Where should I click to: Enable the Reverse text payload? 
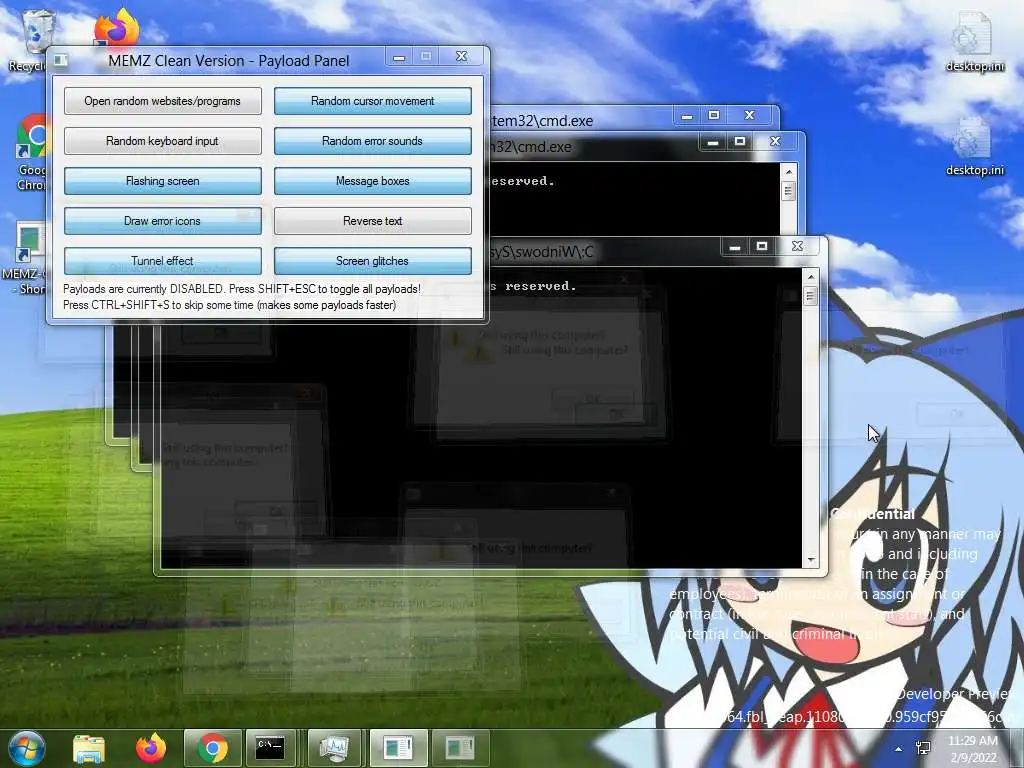click(373, 221)
